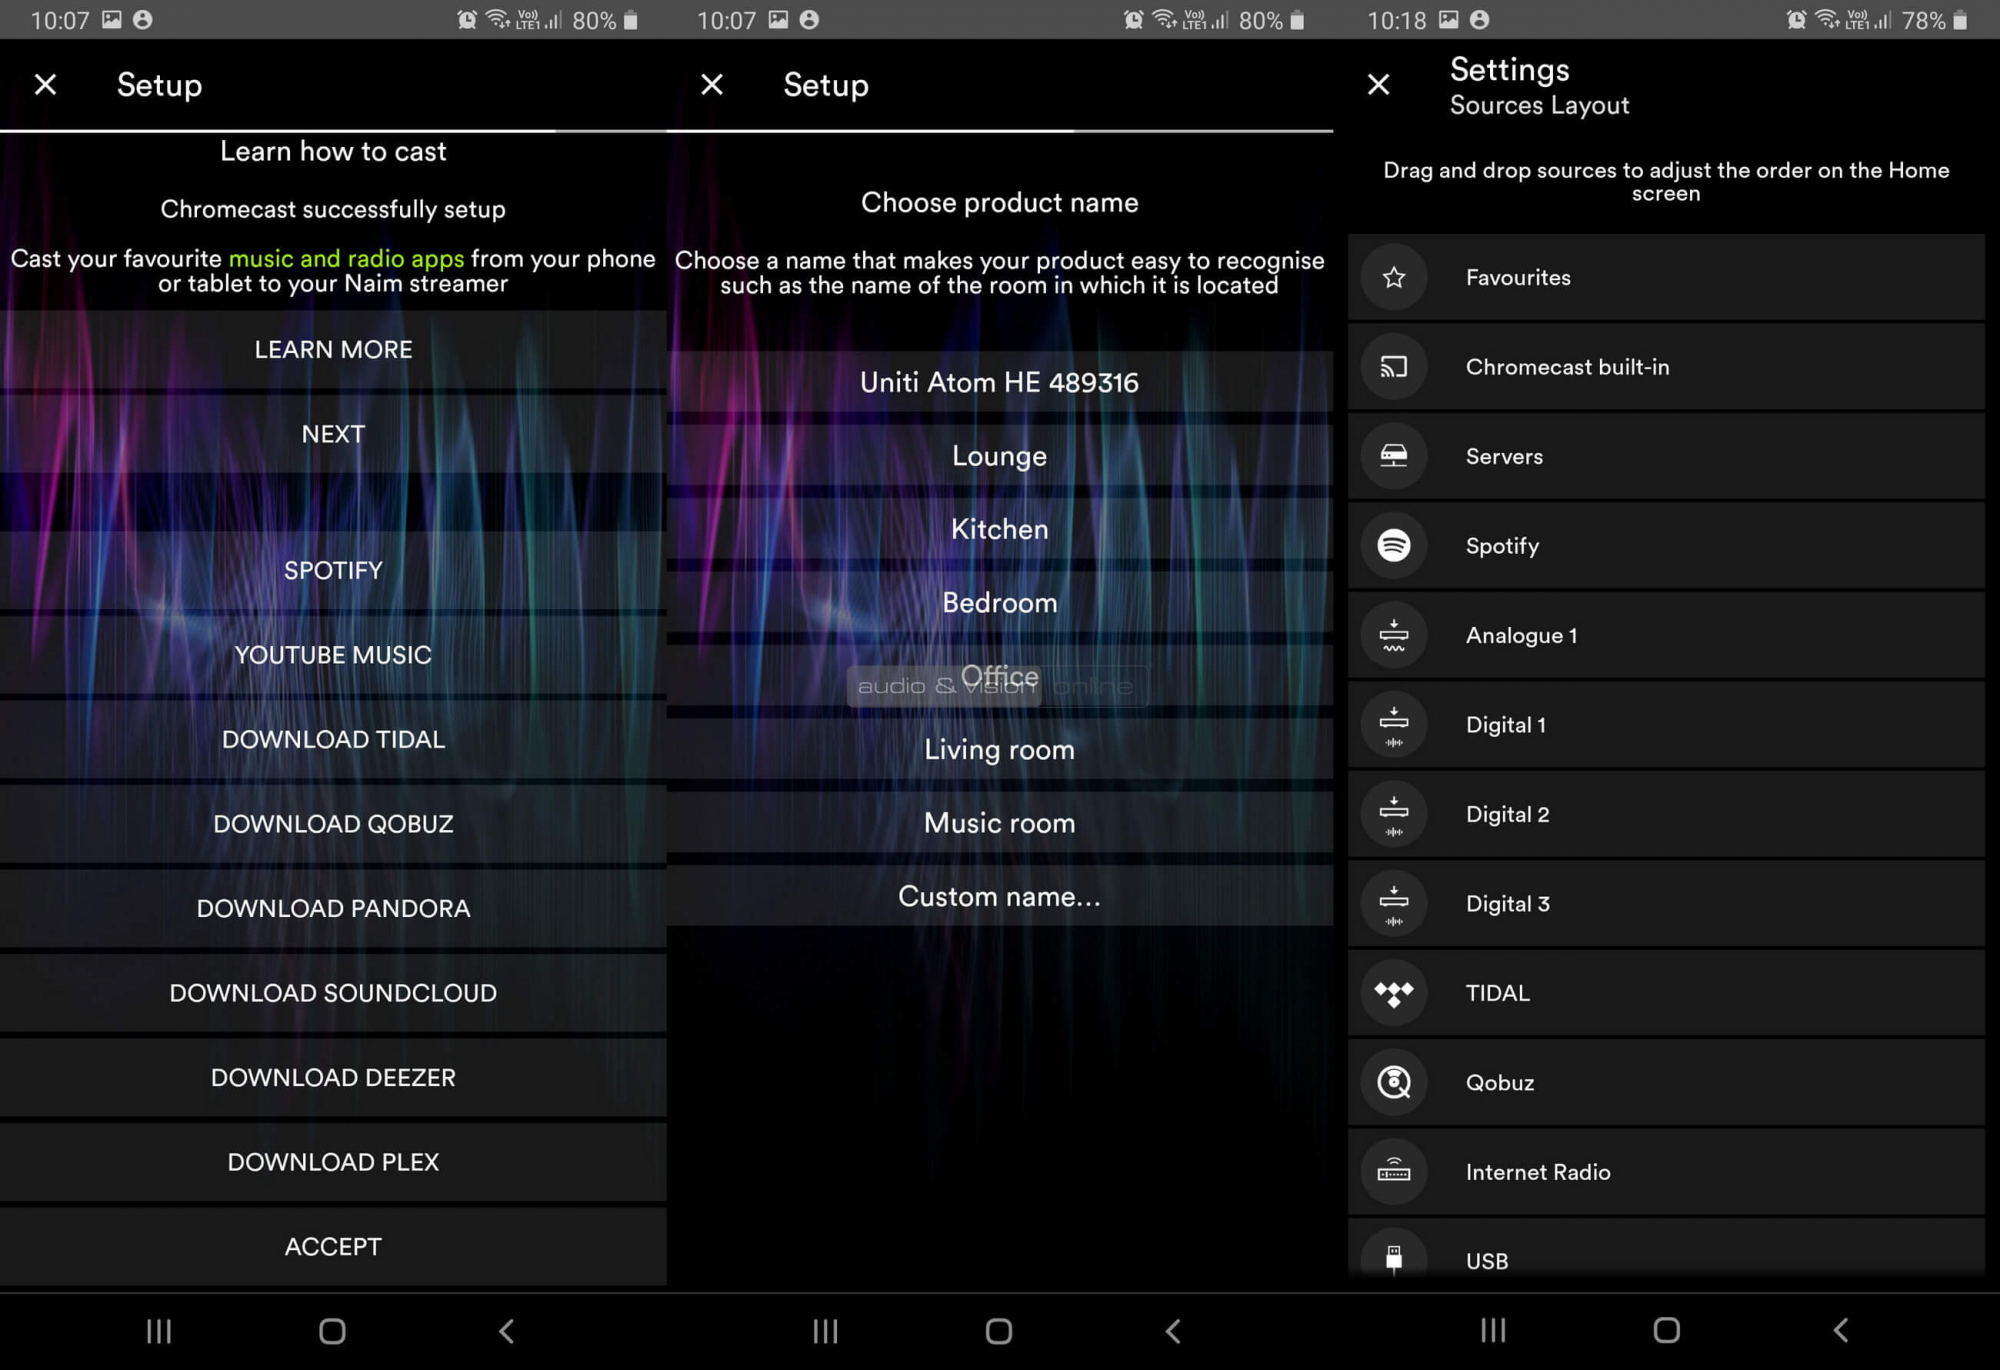Tap DOWNLOAD TIDAL

point(333,739)
